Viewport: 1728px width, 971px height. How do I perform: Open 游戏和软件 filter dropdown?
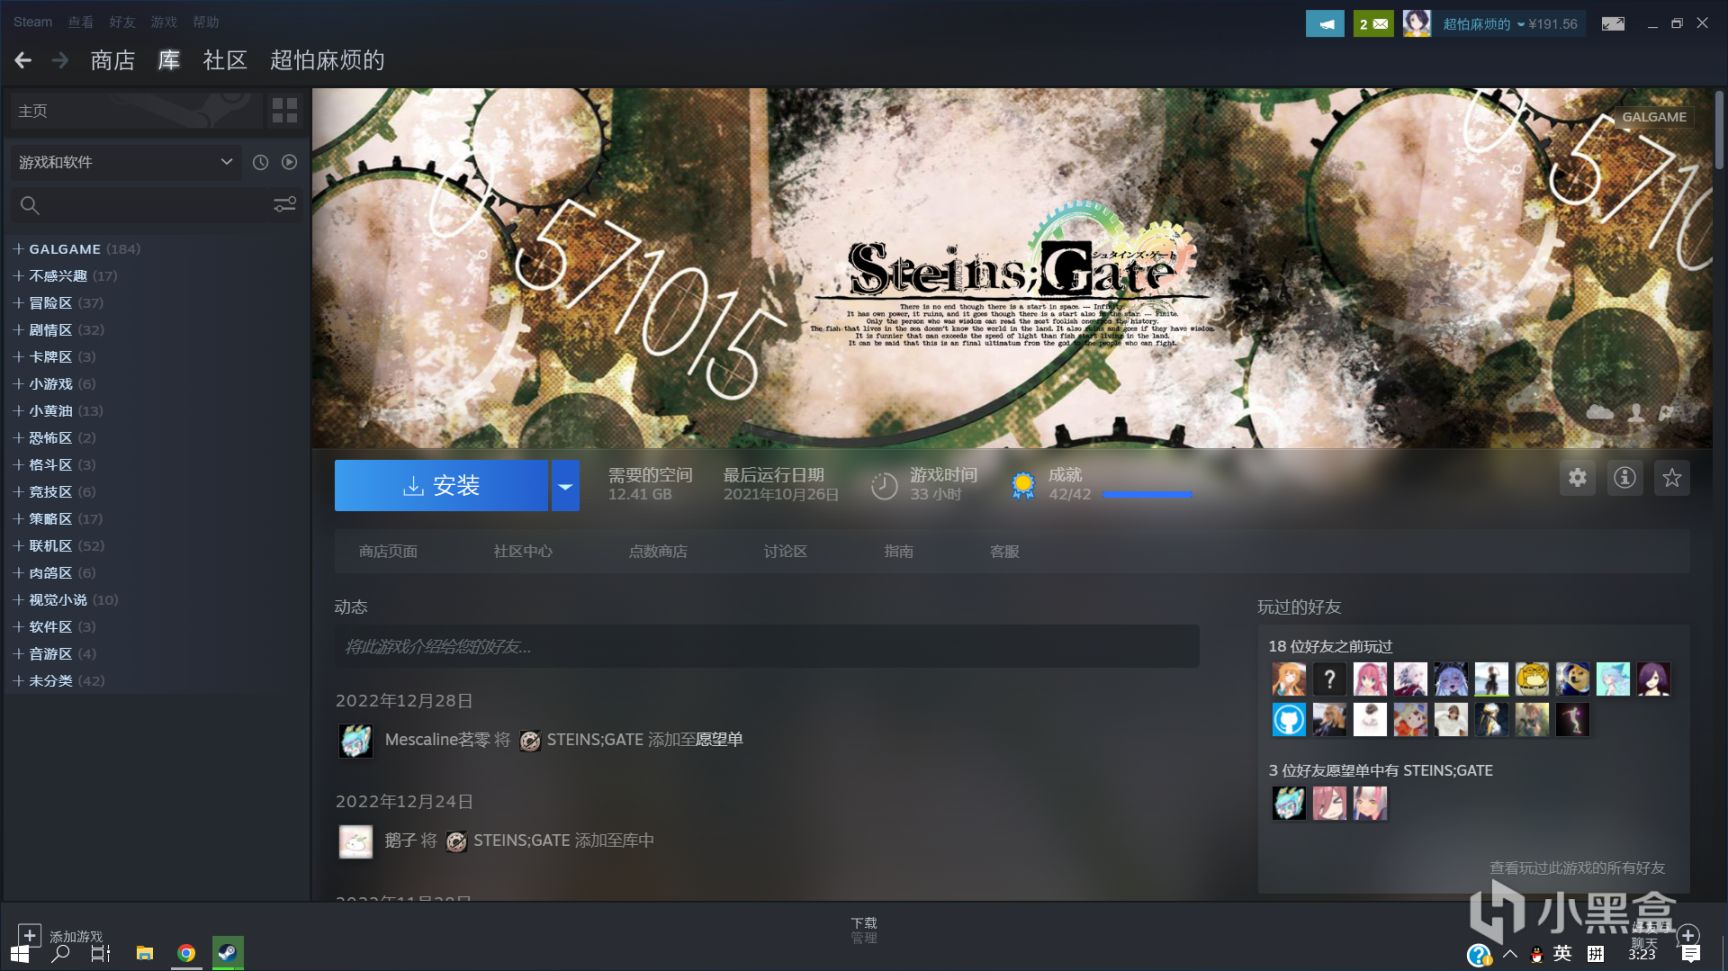125,162
